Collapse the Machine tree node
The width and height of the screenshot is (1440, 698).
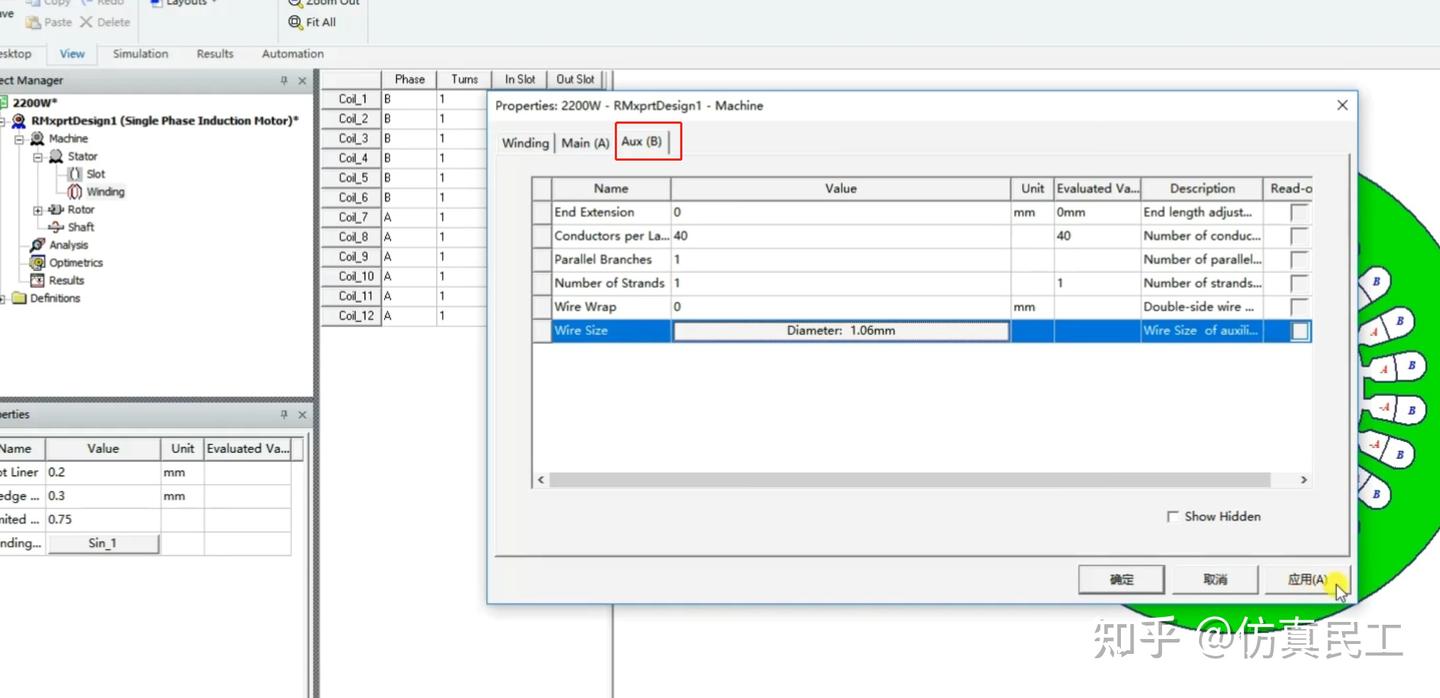19,139
